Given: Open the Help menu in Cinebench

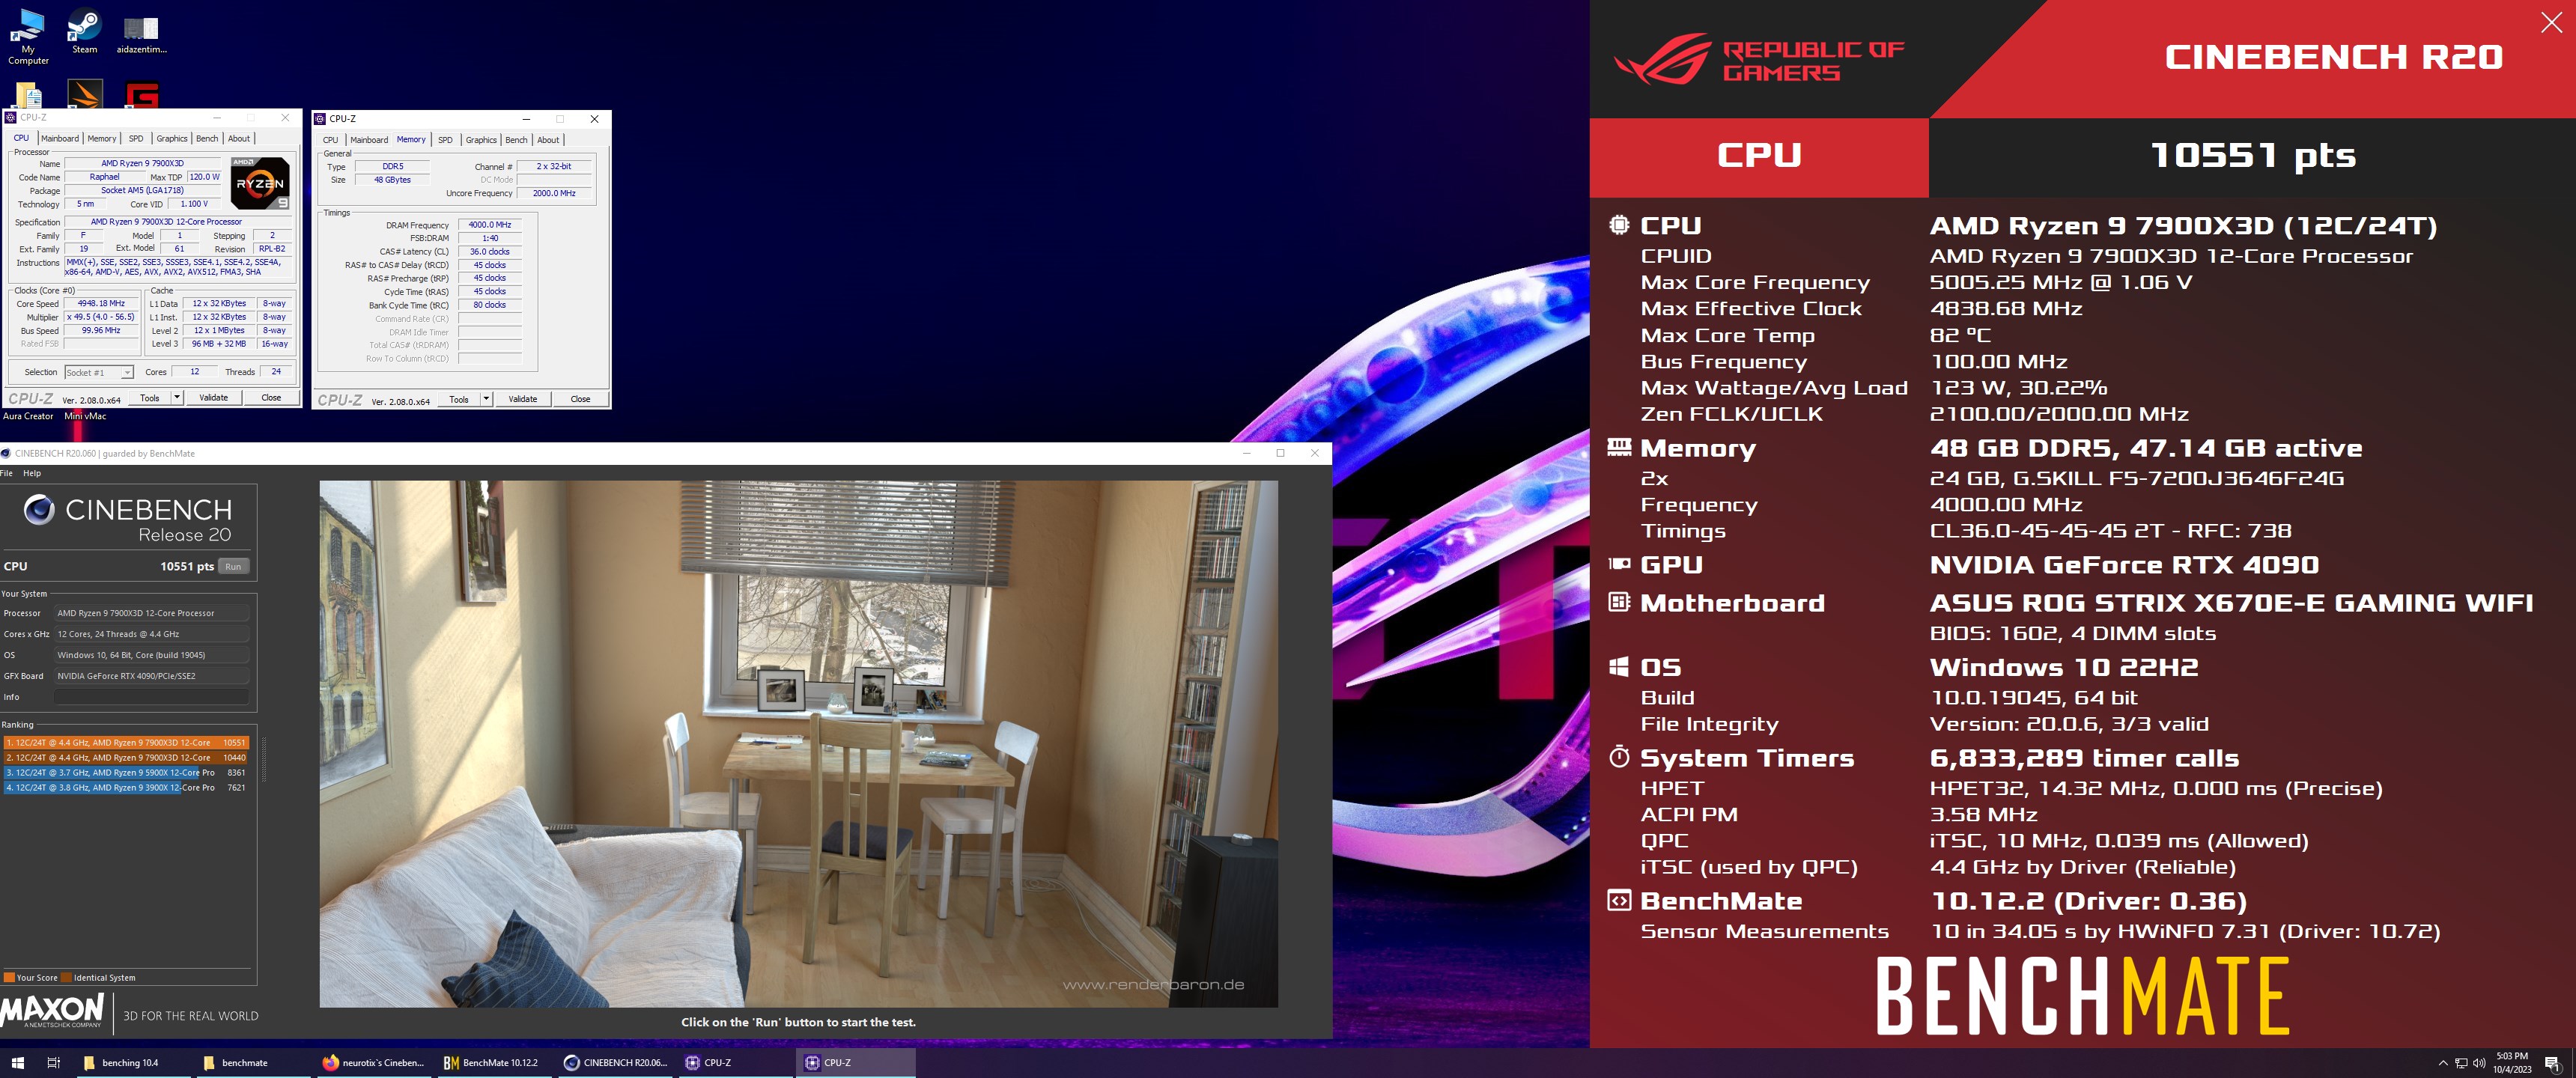Looking at the screenshot, I should click(32, 473).
